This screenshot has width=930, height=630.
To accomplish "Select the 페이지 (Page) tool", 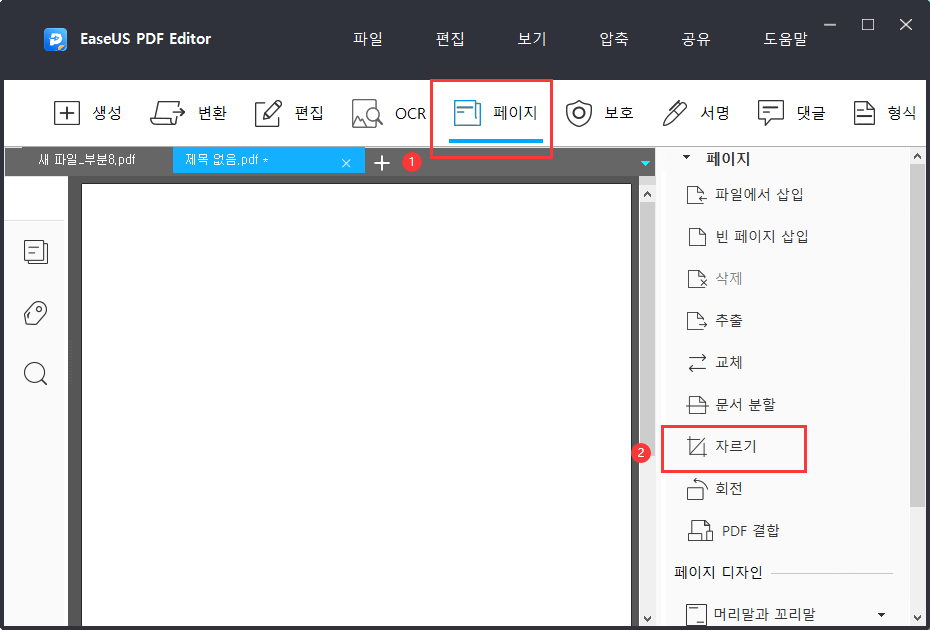I will pos(490,113).
